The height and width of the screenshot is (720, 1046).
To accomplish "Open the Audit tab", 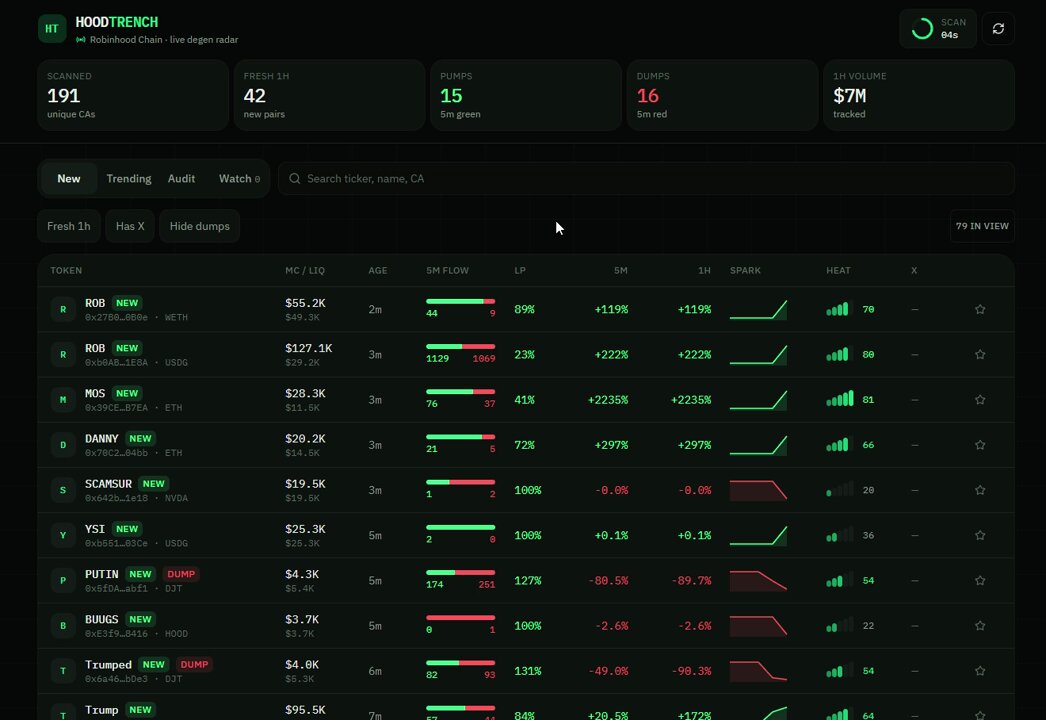I will pos(181,179).
